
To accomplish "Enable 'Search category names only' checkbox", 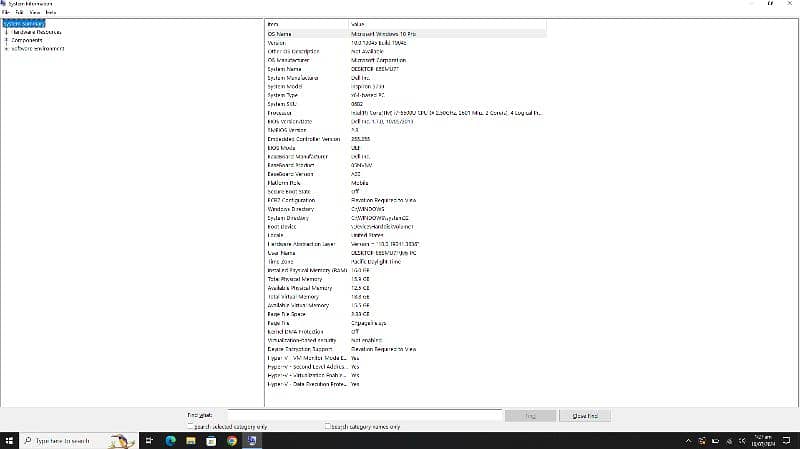I will point(327,426).
